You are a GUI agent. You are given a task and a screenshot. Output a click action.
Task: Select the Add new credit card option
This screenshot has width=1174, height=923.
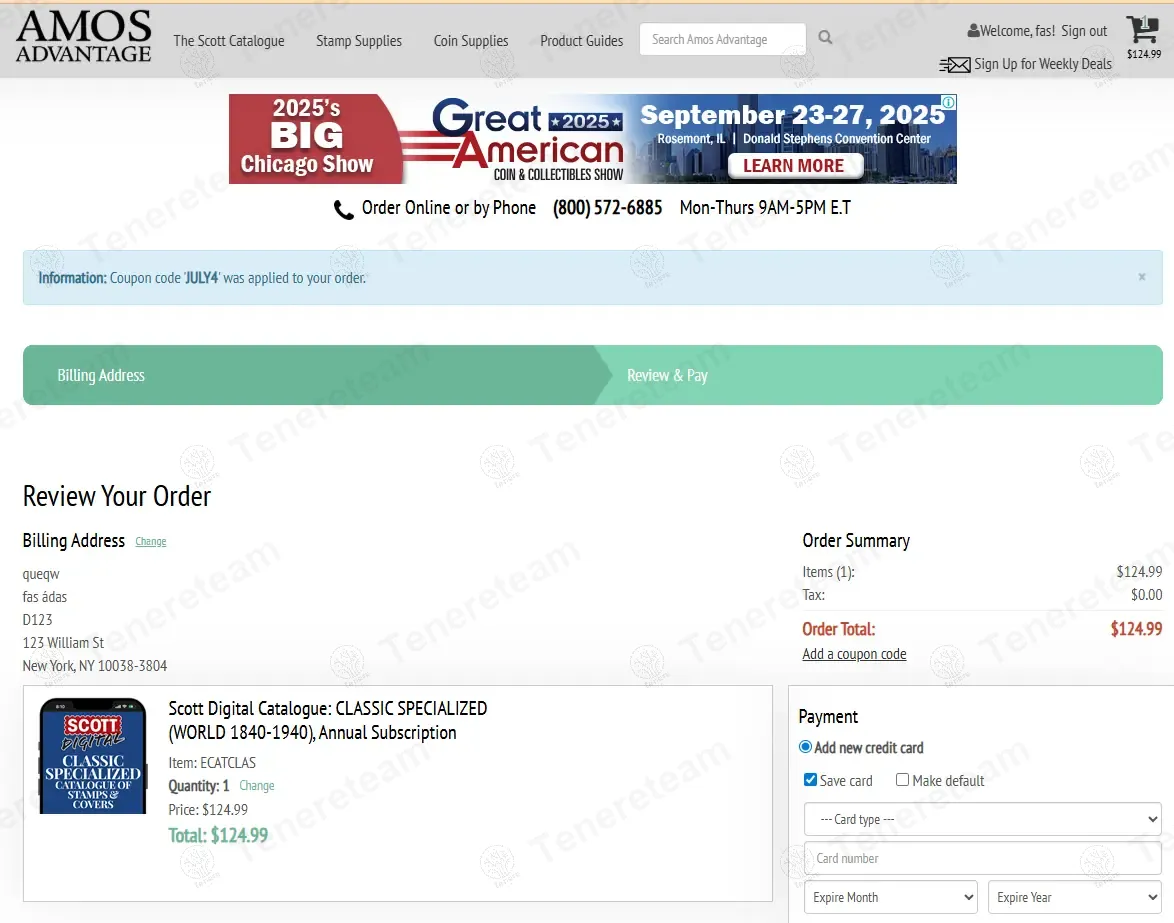pos(806,747)
